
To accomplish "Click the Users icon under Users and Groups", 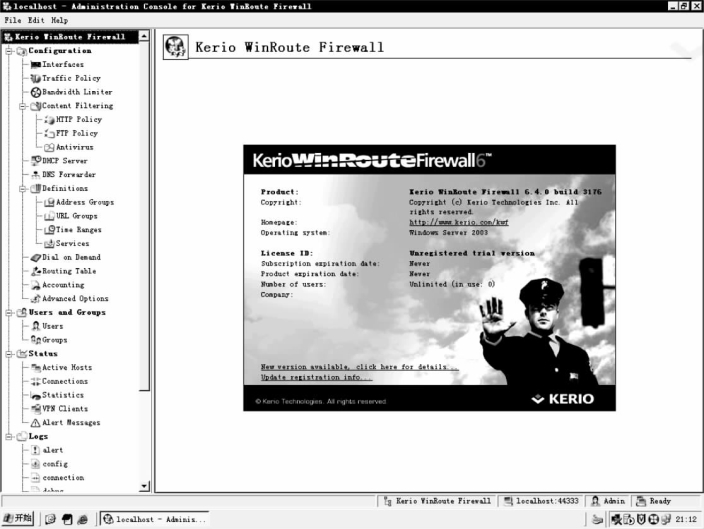I will click(35, 326).
